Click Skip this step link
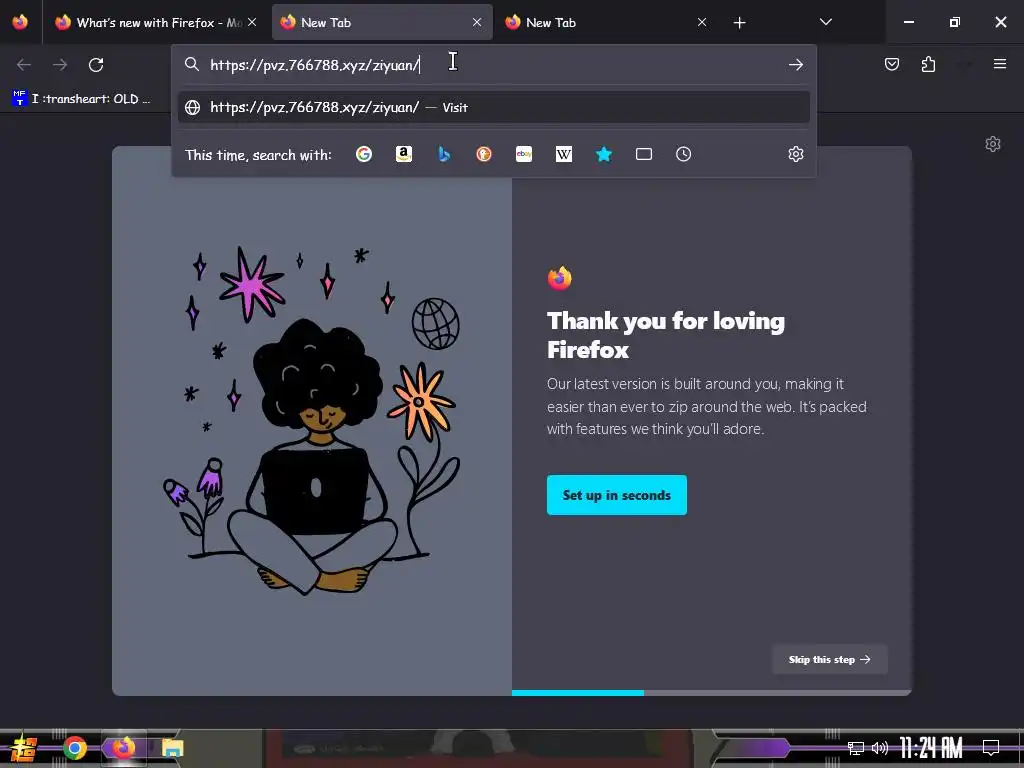 coord(829,660)
